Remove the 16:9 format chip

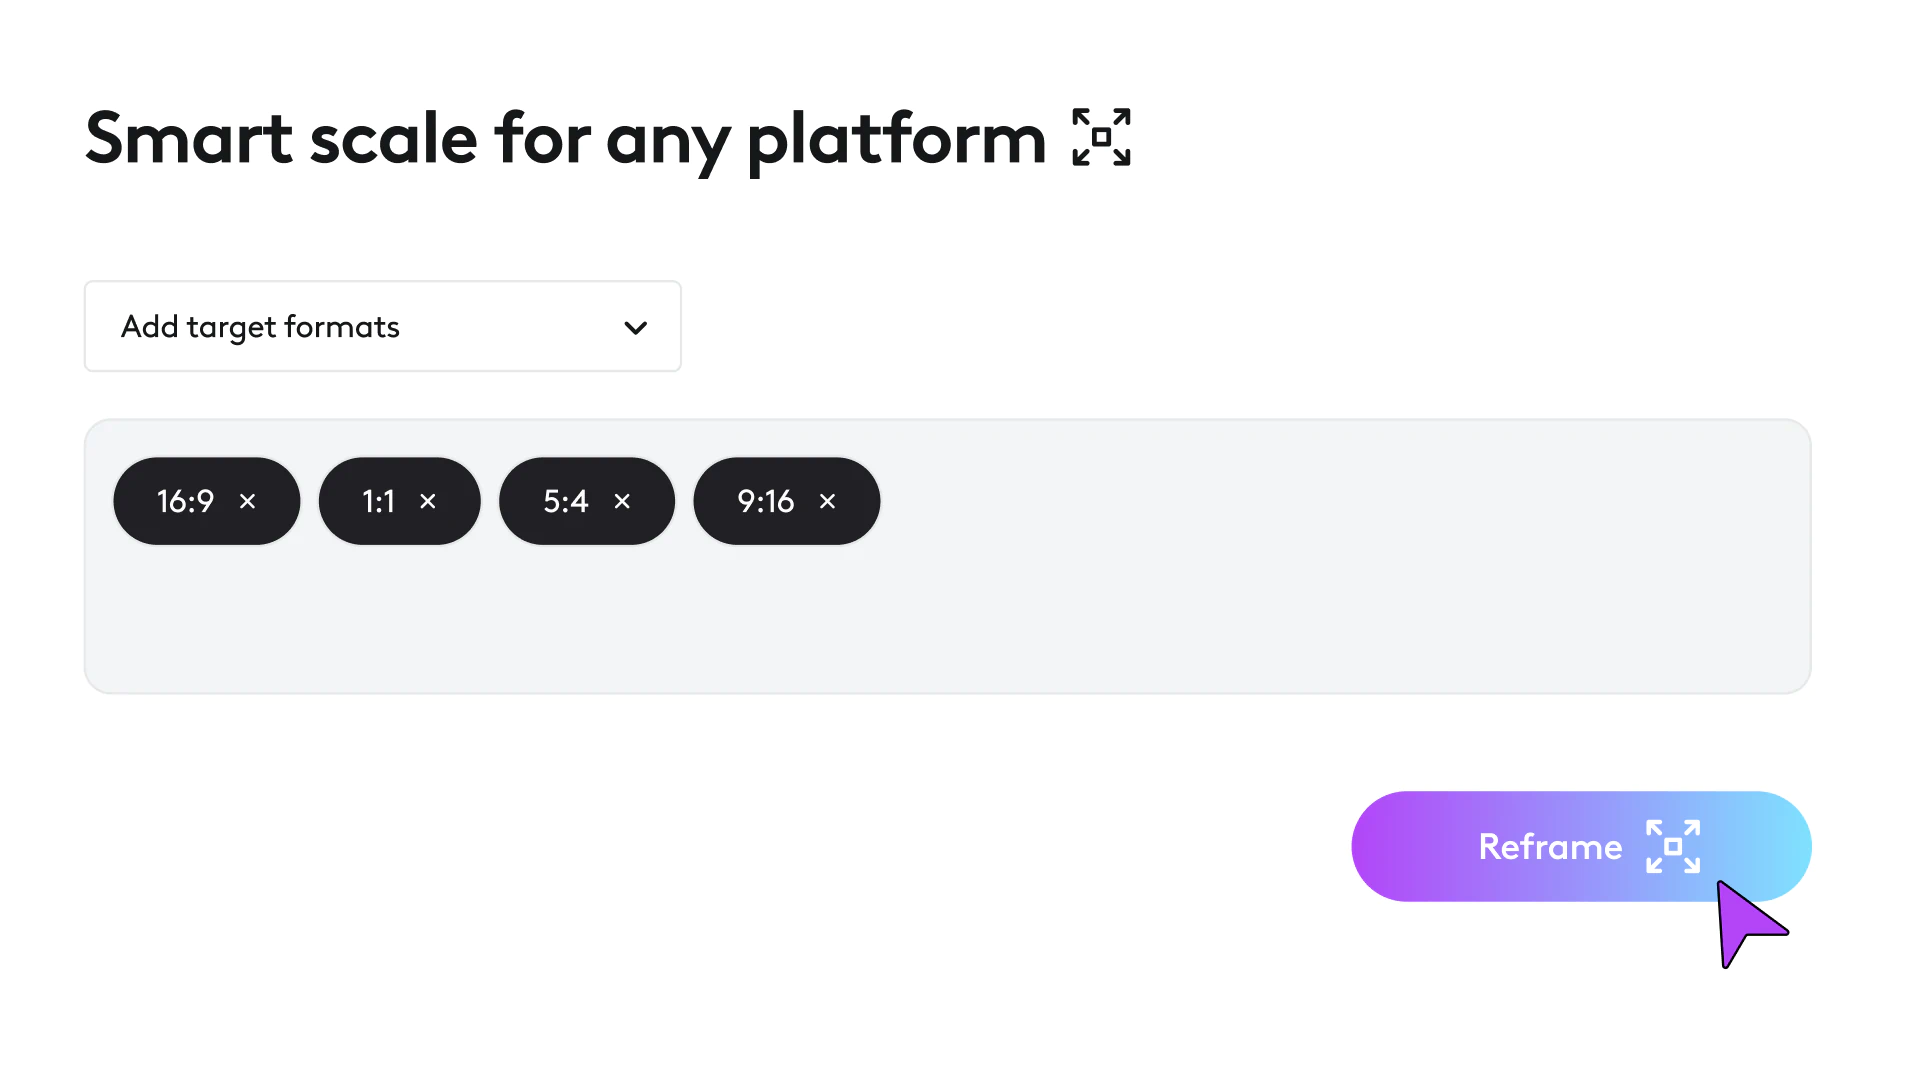(x=248, y=501)
